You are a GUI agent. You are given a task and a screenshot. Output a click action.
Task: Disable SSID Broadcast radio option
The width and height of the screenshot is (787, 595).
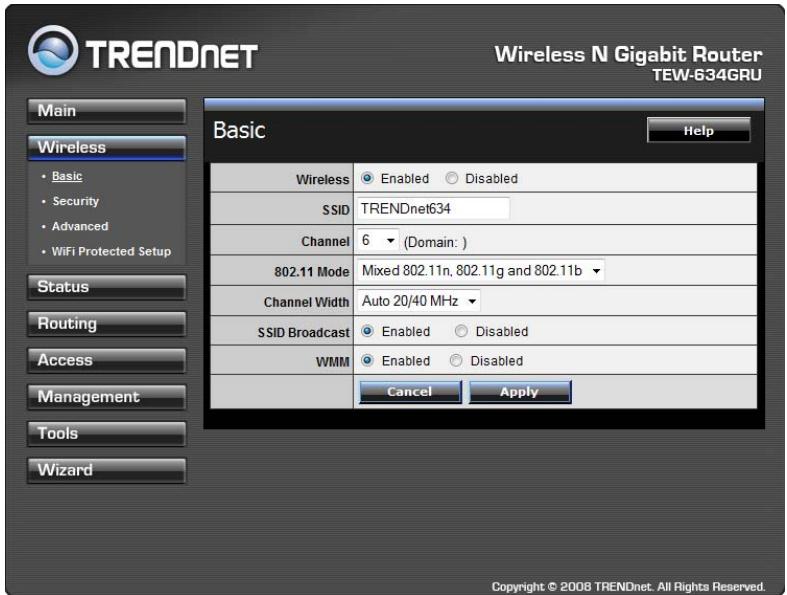point(461,331)
